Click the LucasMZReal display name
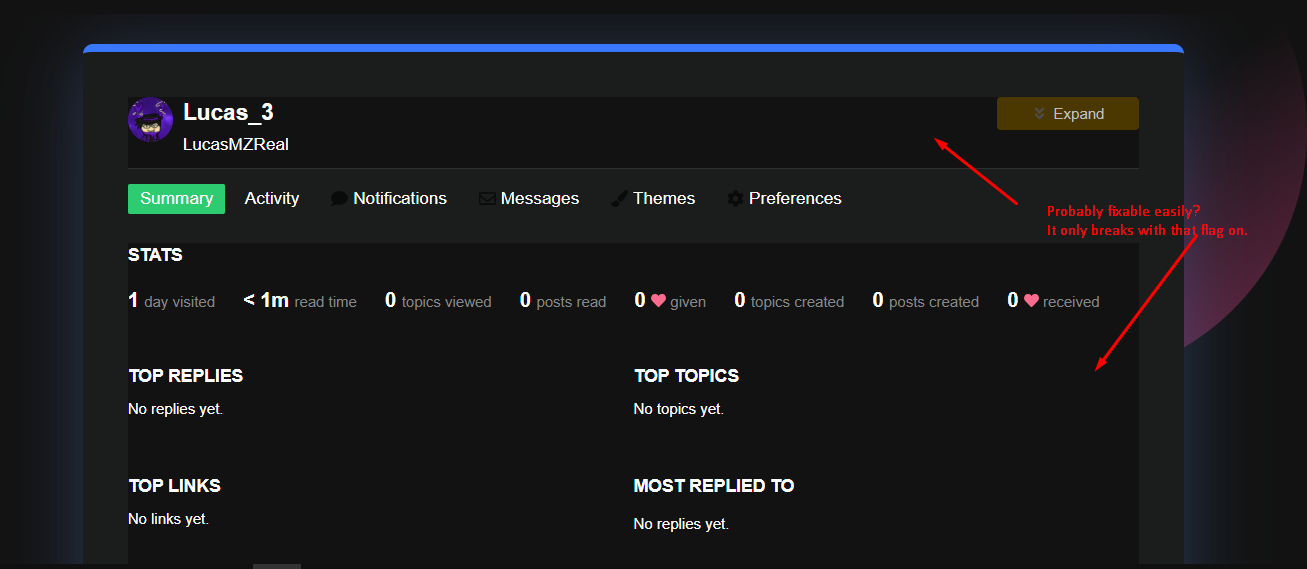1307x569 pixels. [236, 144]
